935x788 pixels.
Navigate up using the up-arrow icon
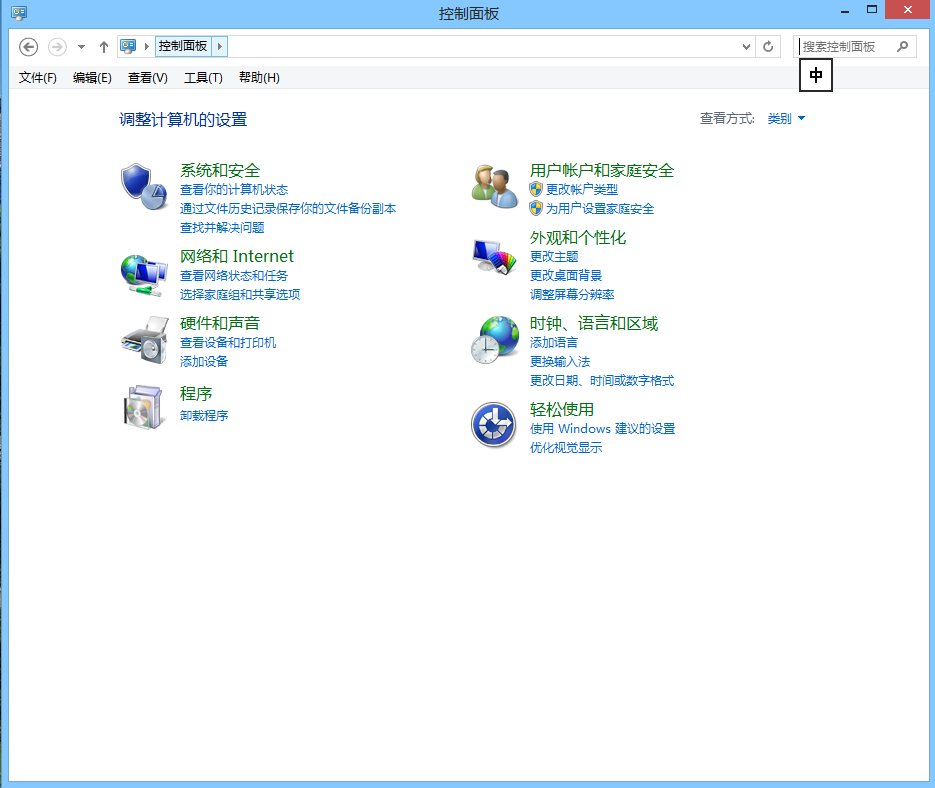[104, 46]
